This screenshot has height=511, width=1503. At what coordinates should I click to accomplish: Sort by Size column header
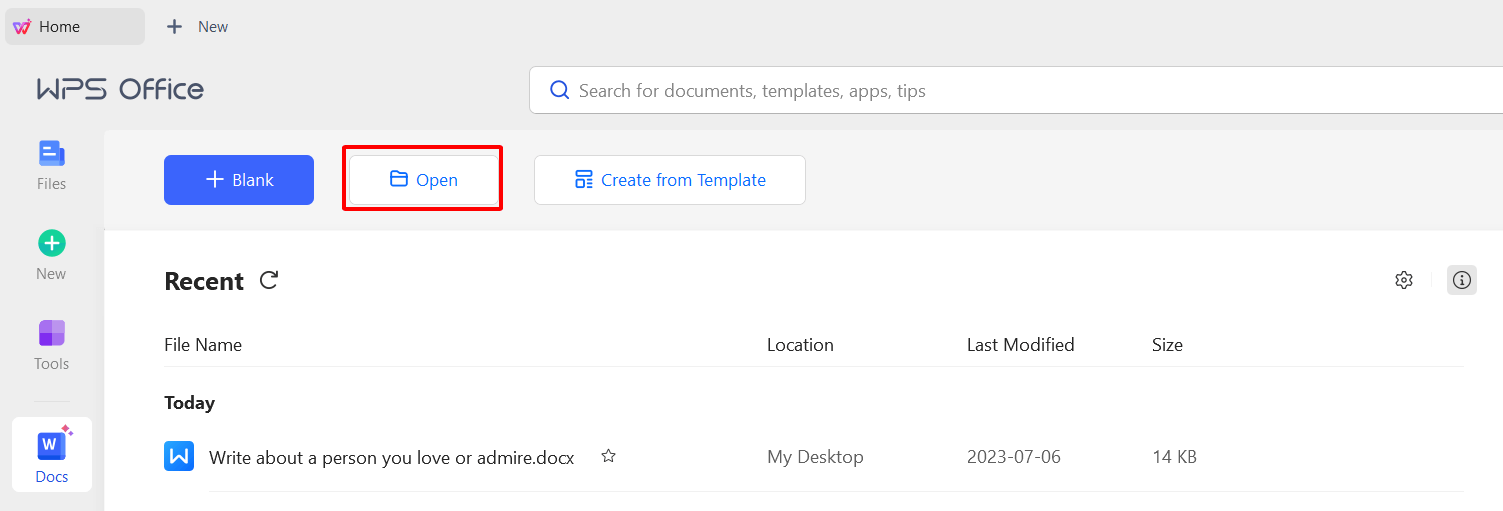(x=1167, y=345)
